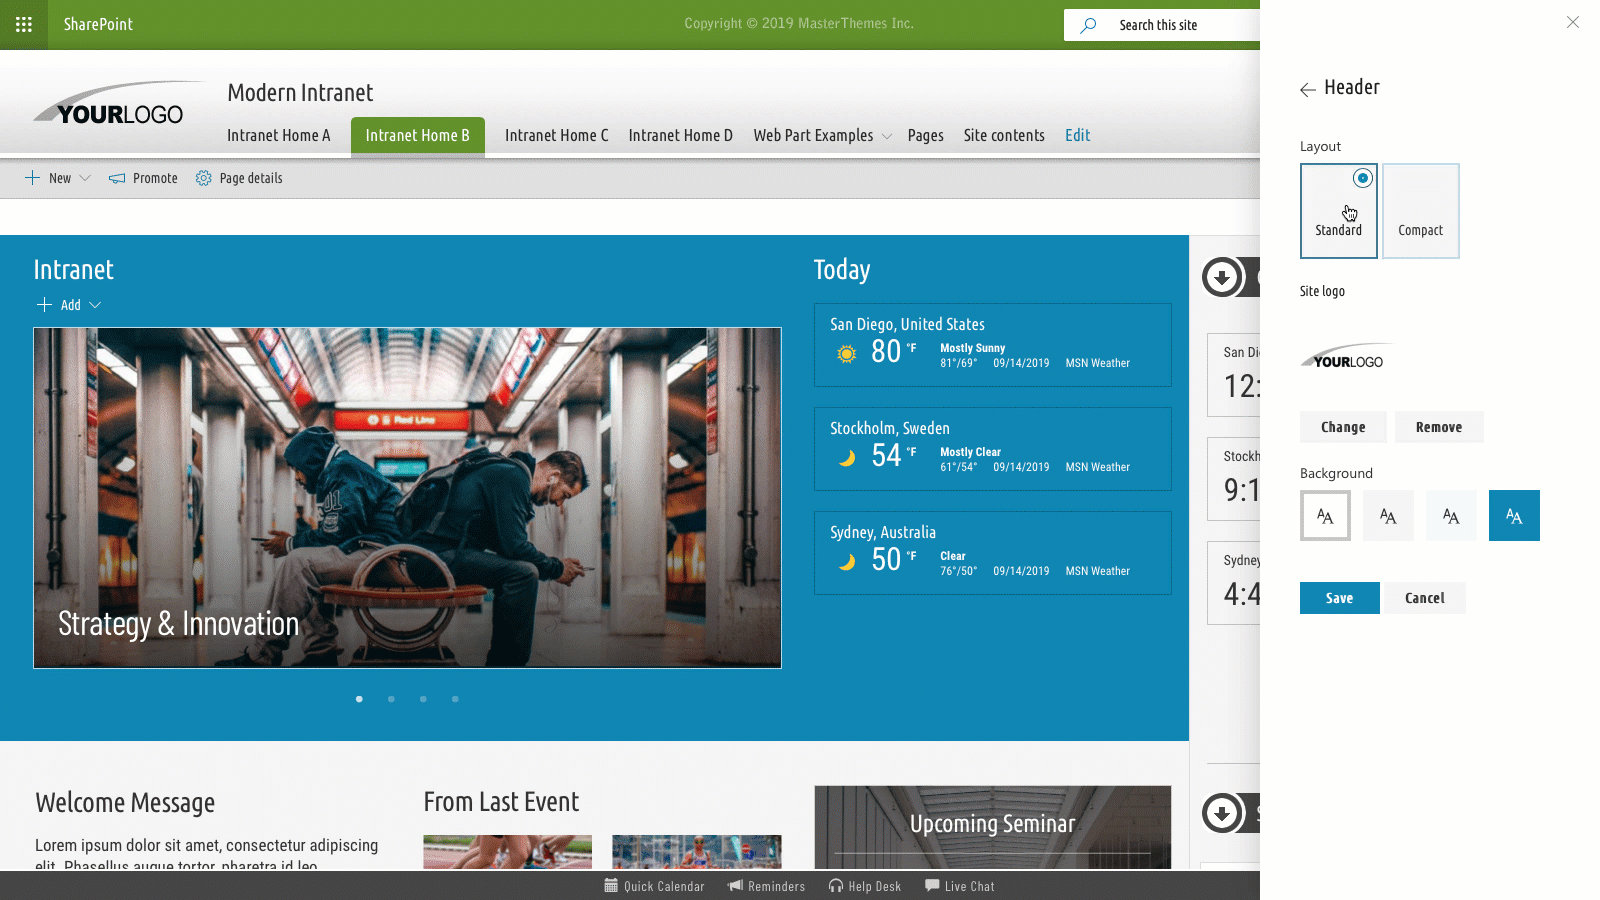Switch to the Intranet Home C tab
This screenshot has height=900, width=1600.
[x=556, y=135]
